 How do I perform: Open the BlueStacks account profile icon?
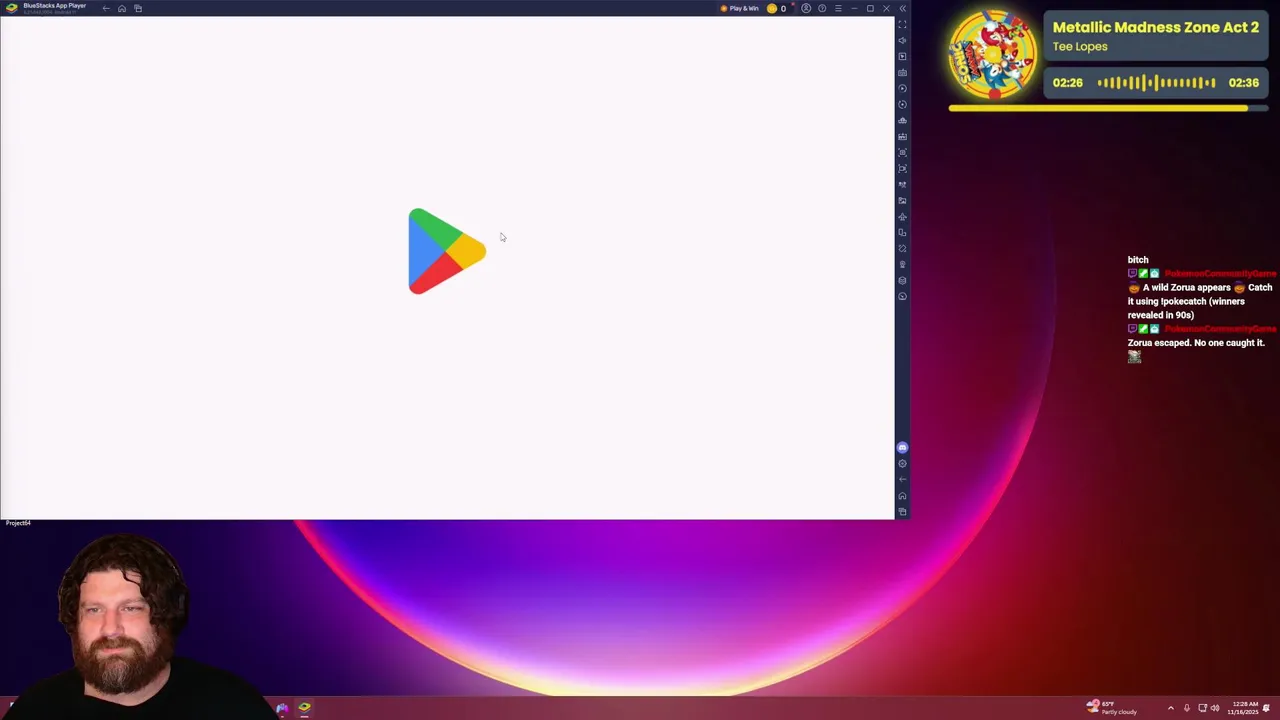pyautogui.click(x=806, y=8)
